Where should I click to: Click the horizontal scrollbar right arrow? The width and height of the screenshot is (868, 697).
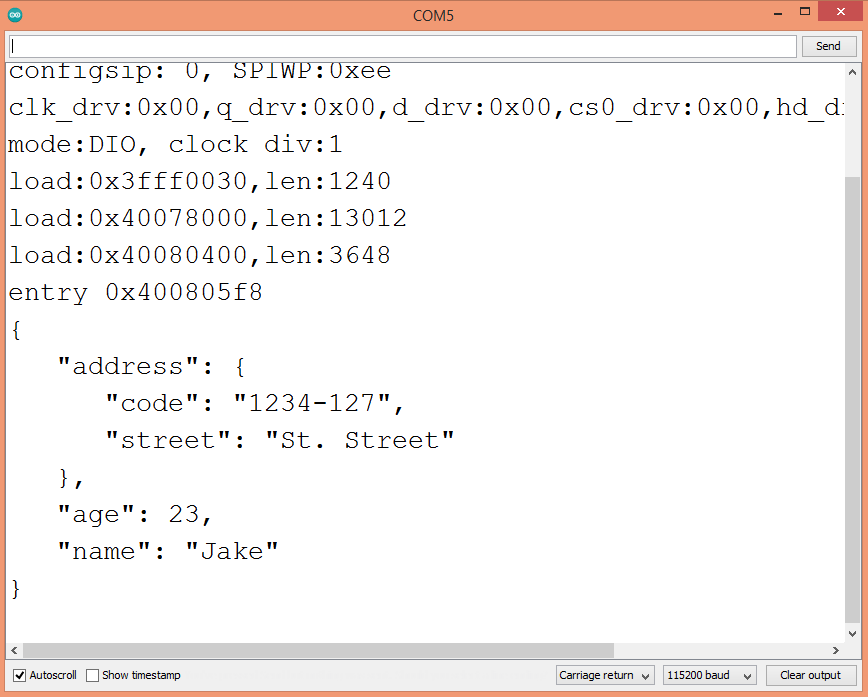(x=836, y=650)
